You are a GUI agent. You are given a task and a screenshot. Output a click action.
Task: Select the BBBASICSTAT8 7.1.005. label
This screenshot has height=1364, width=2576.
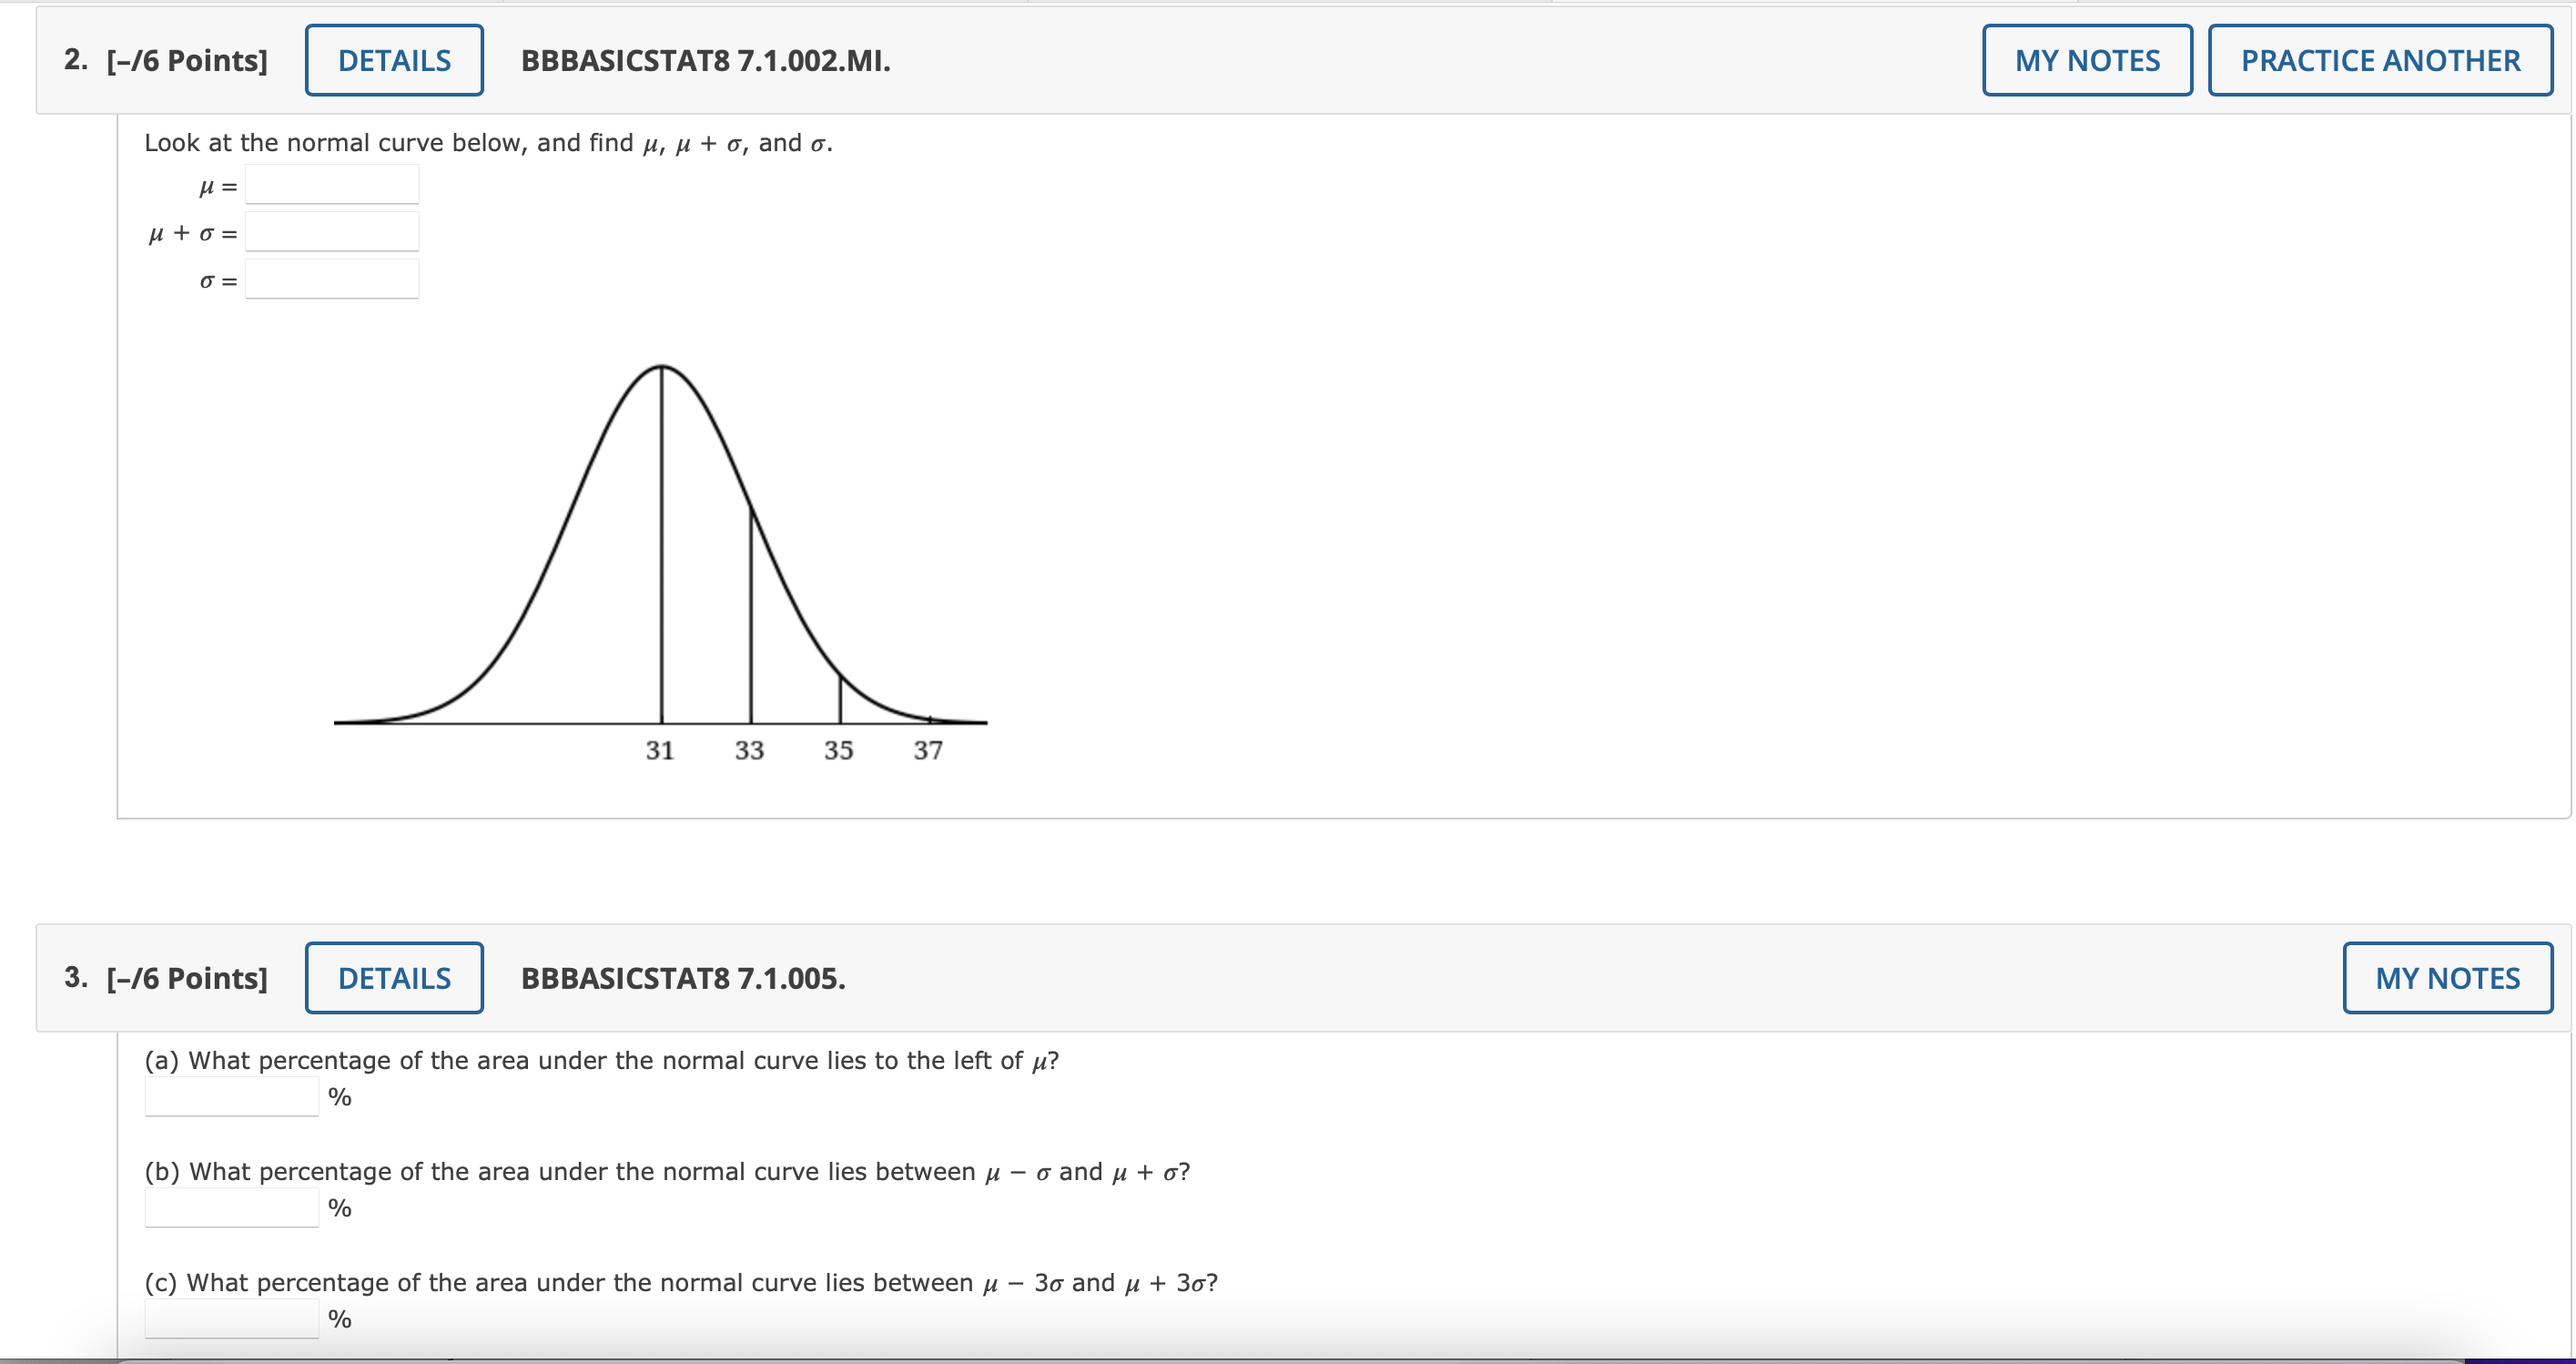(681, 980)
